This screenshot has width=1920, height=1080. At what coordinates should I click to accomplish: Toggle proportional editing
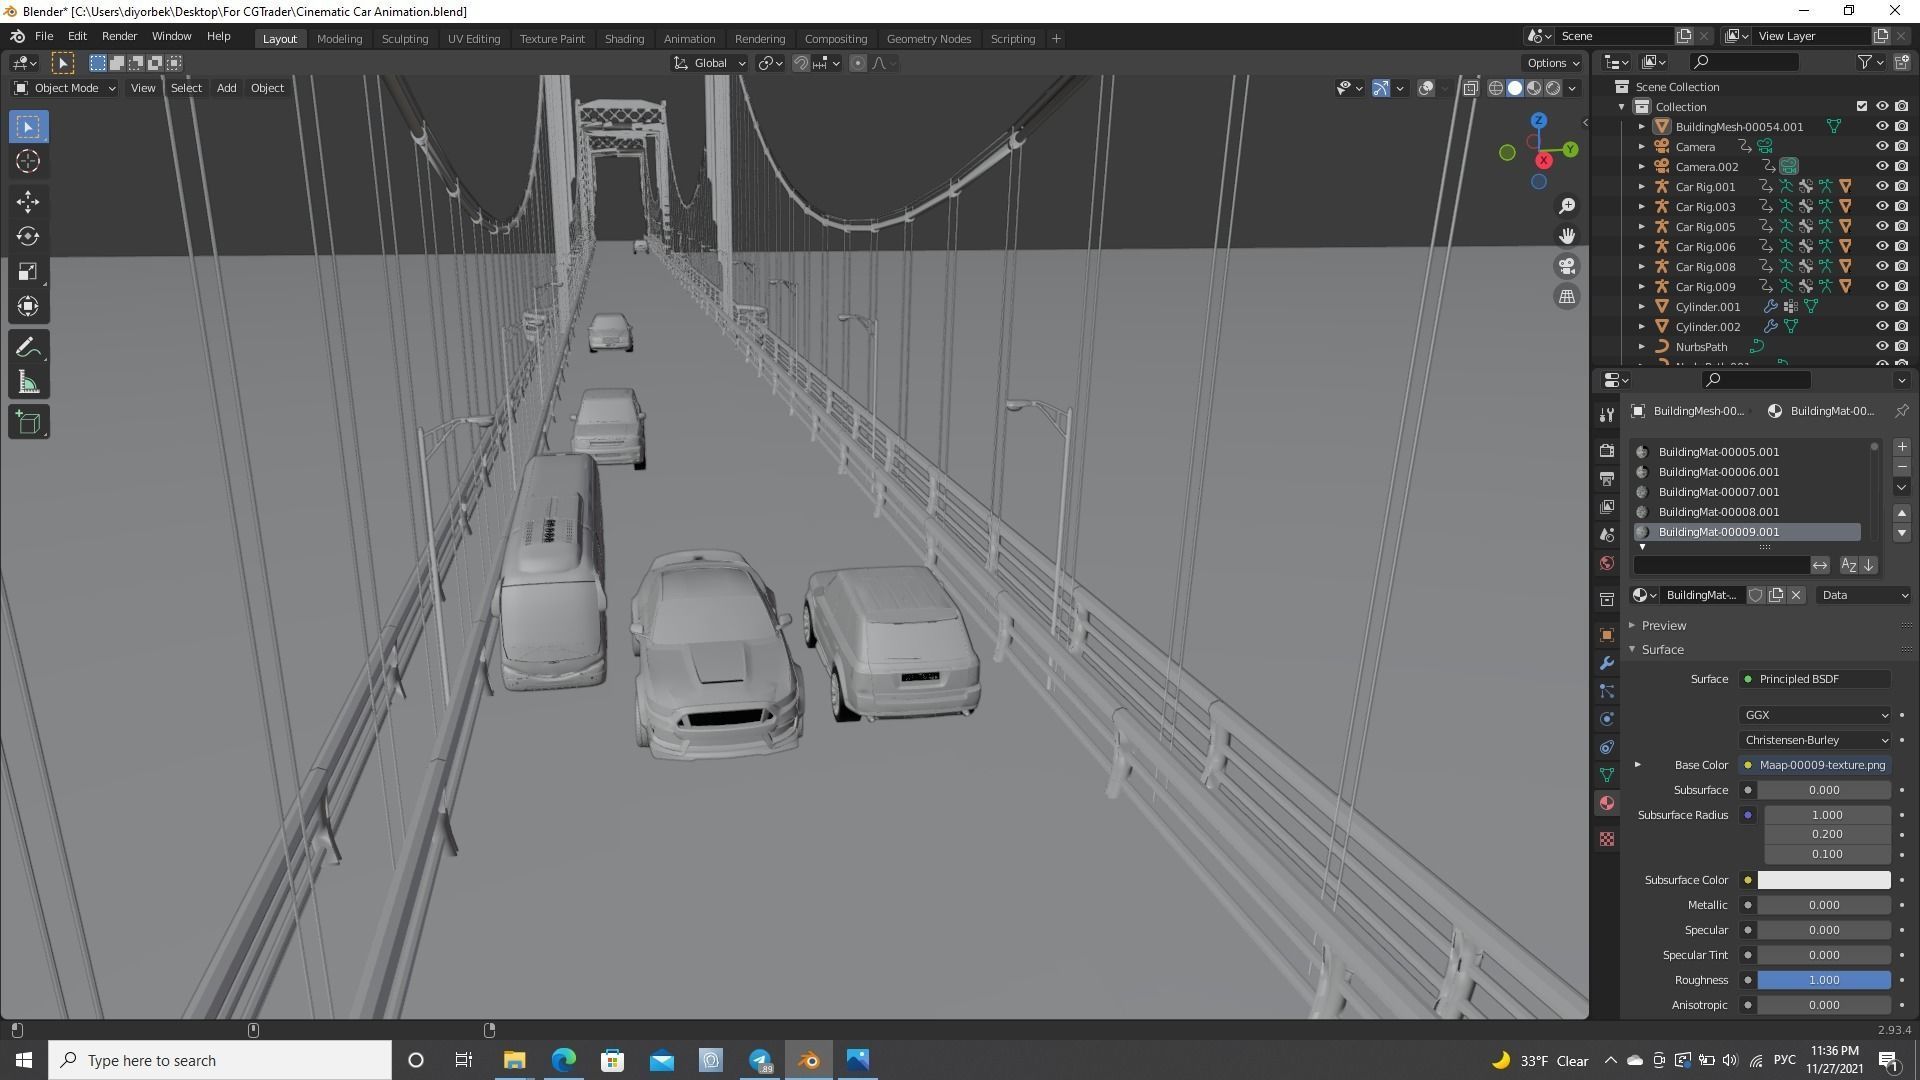pos(857,63)
